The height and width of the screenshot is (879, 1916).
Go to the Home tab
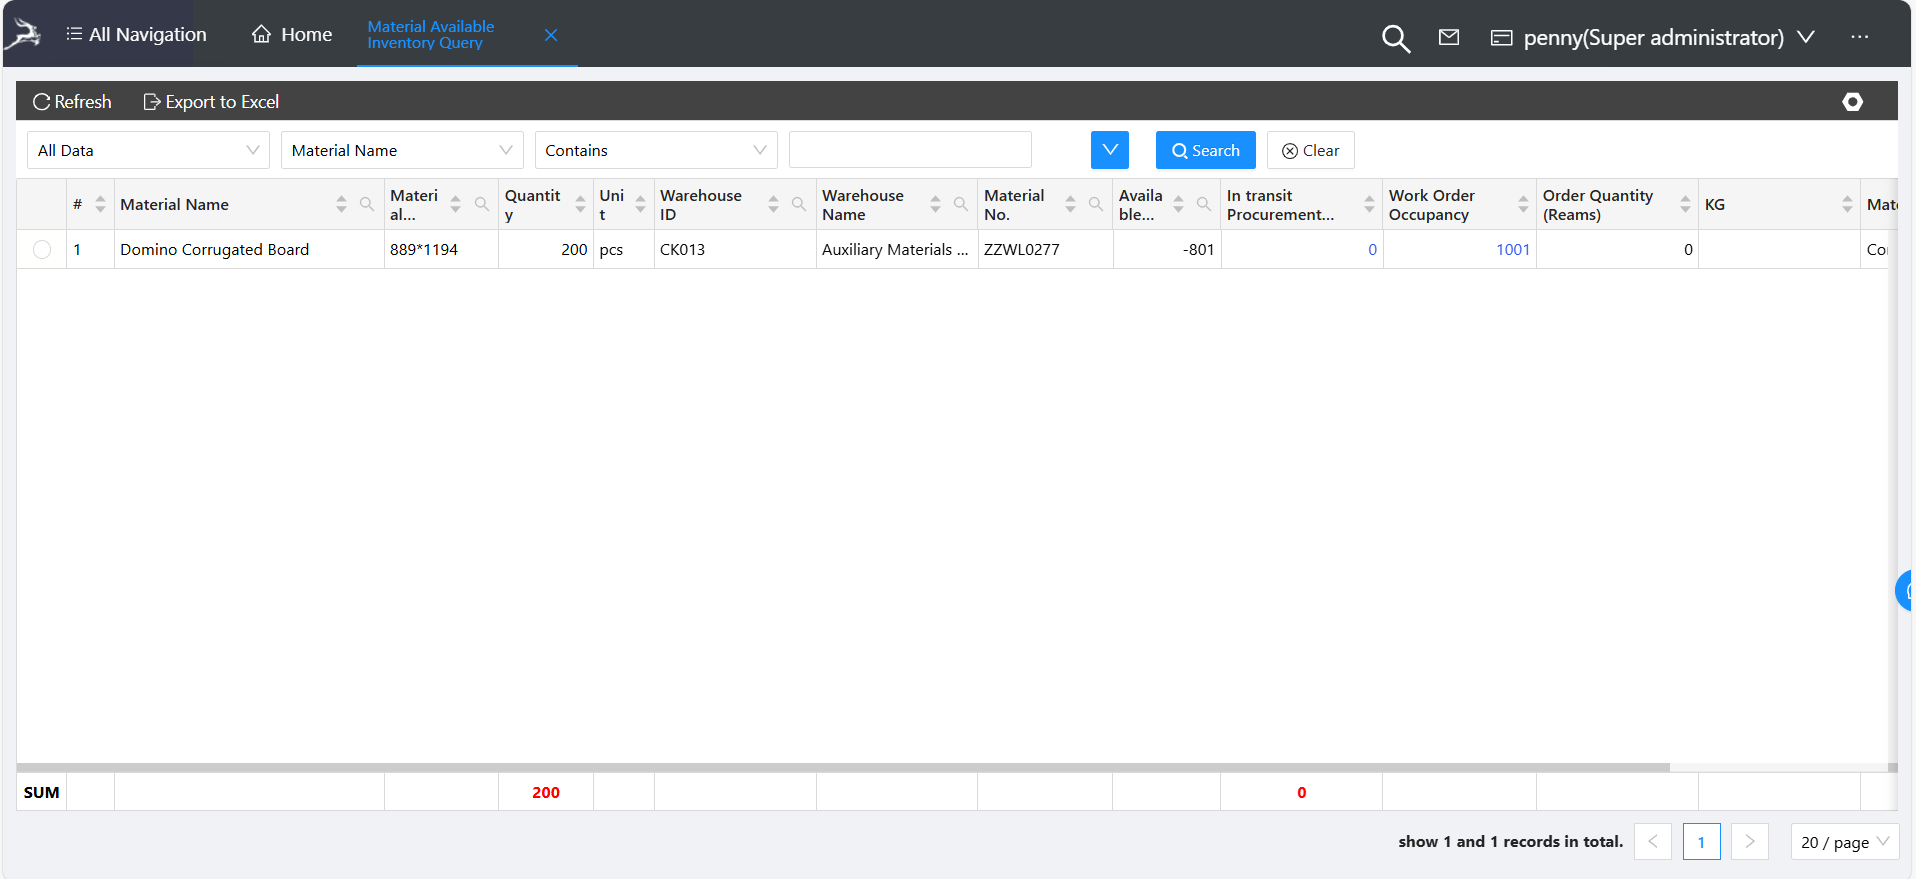click(x=292, y=35)
